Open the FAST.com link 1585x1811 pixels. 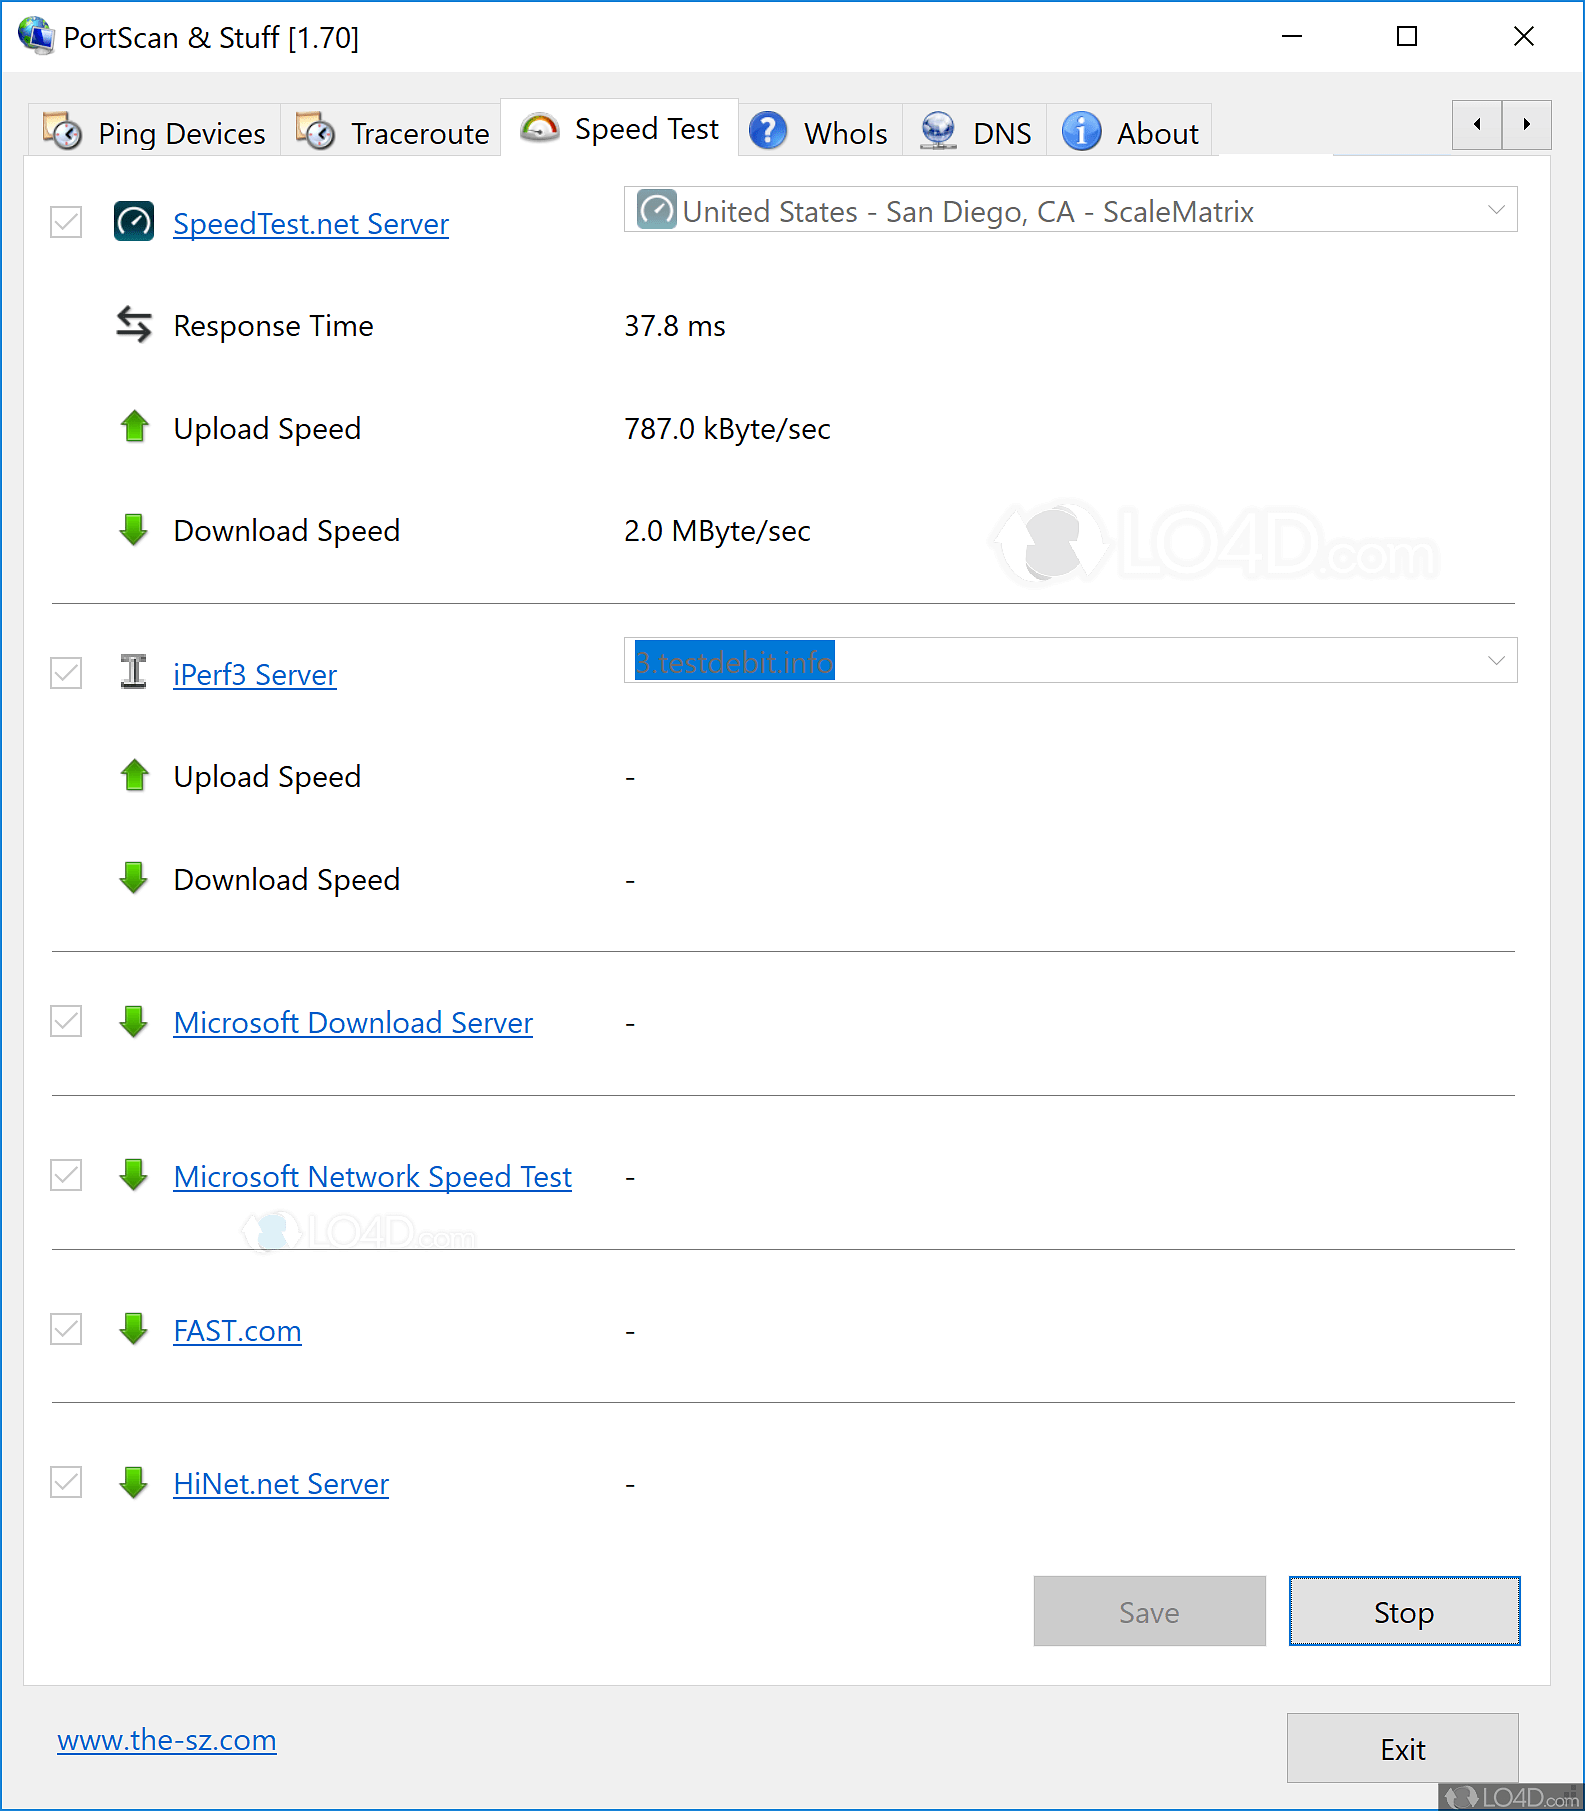237,1331
